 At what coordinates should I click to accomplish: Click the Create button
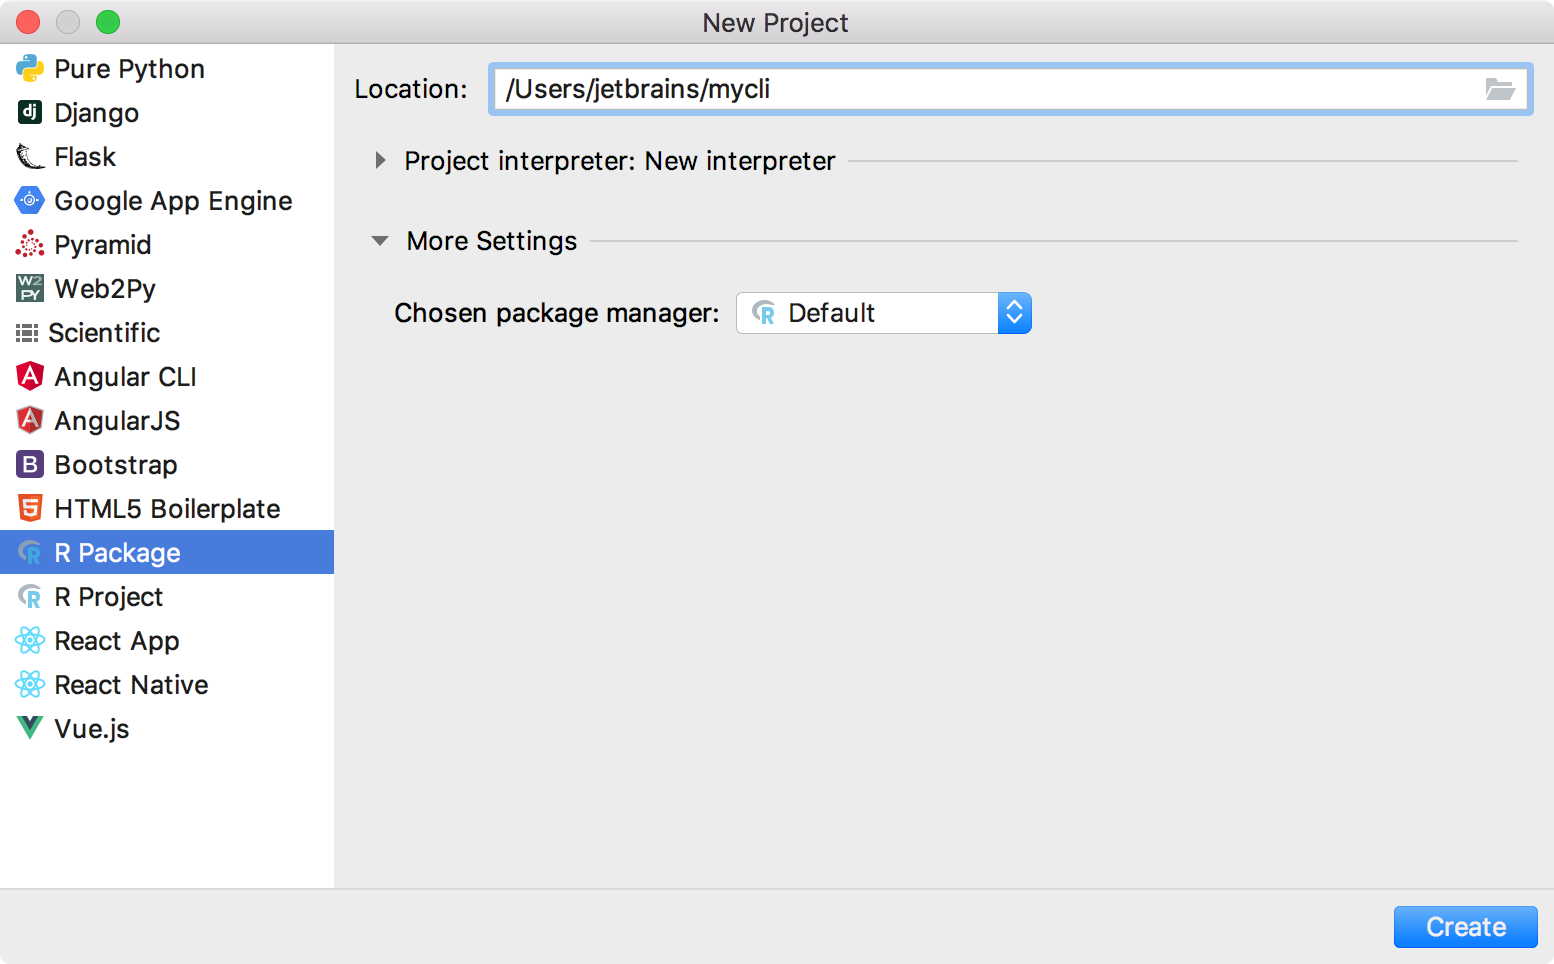(1465, 926)
